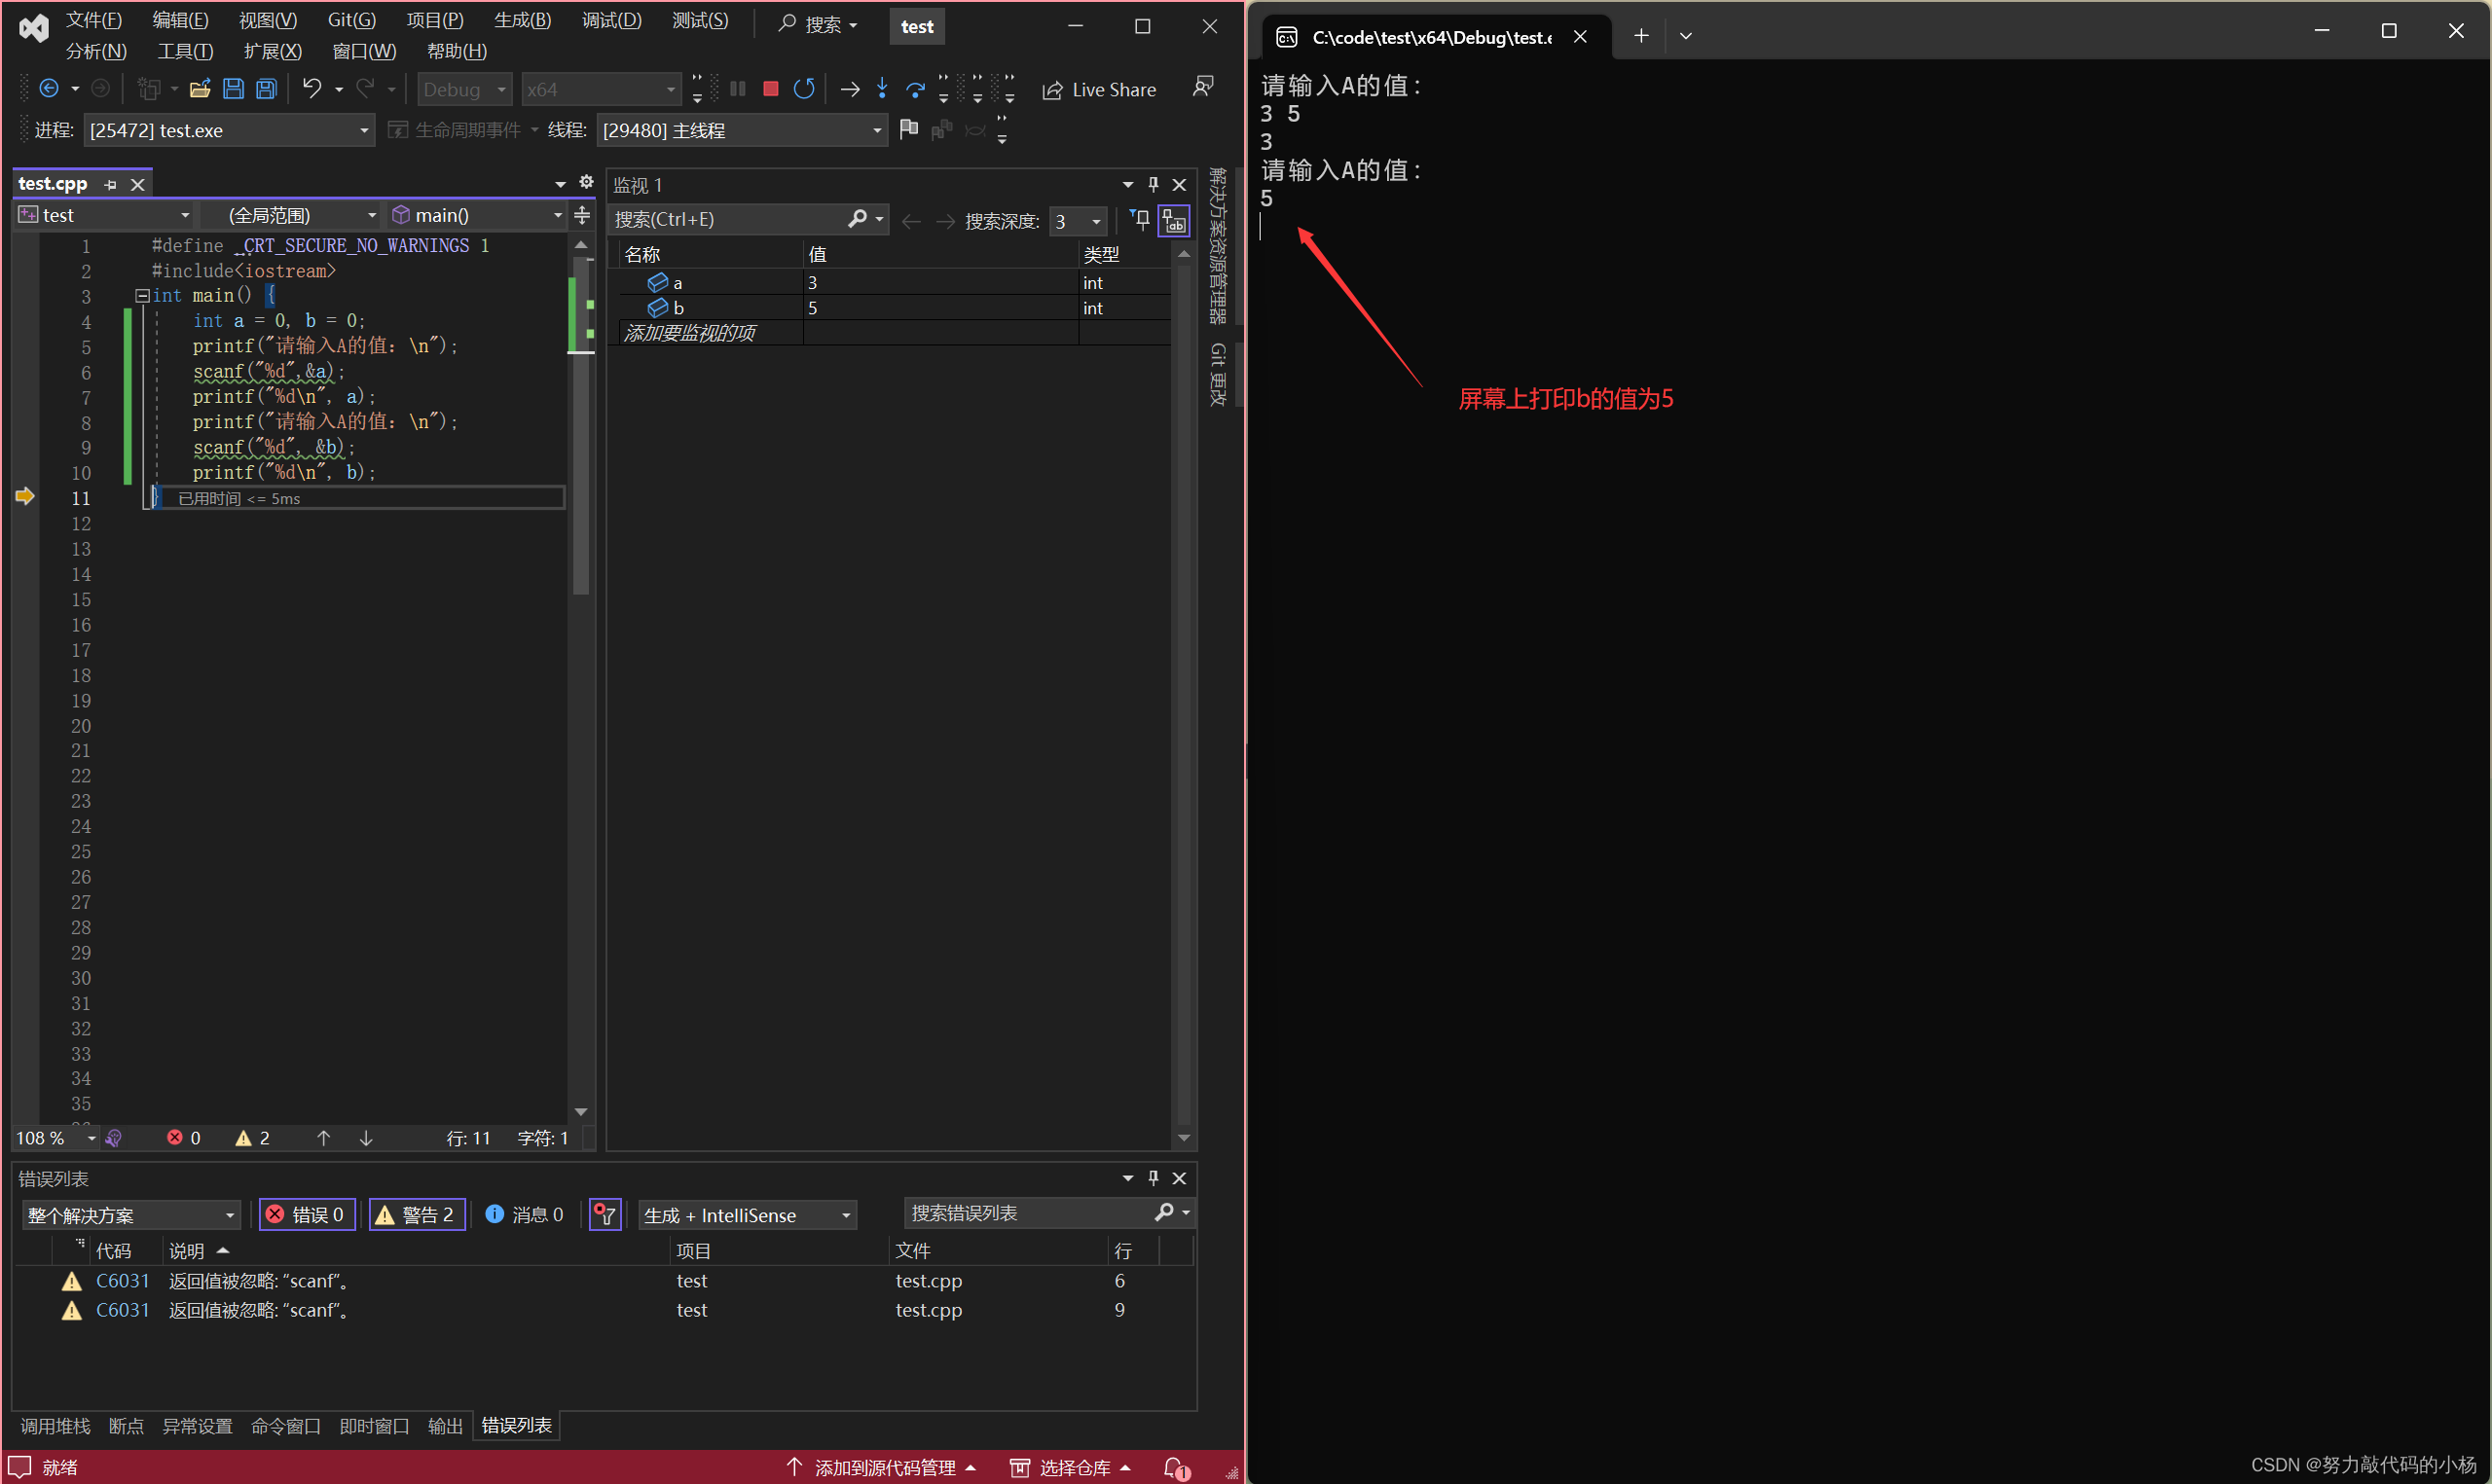Click the Save All icon
The width and height of the screenshot is (2492, 1484).
tap(267, 89)
